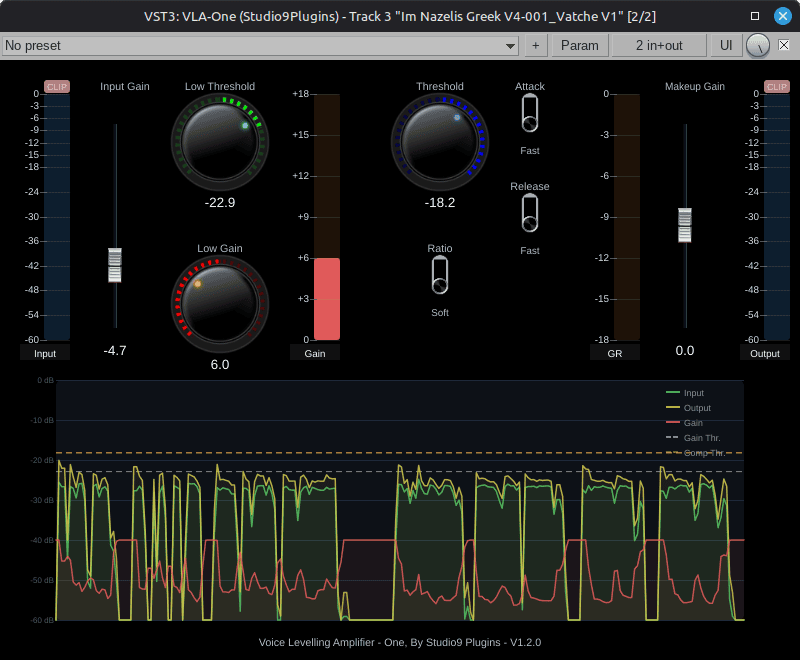Viewport: 800px width, 660px height.
Task: Click the Input Gain value -4.7
Action: point(115,350)
